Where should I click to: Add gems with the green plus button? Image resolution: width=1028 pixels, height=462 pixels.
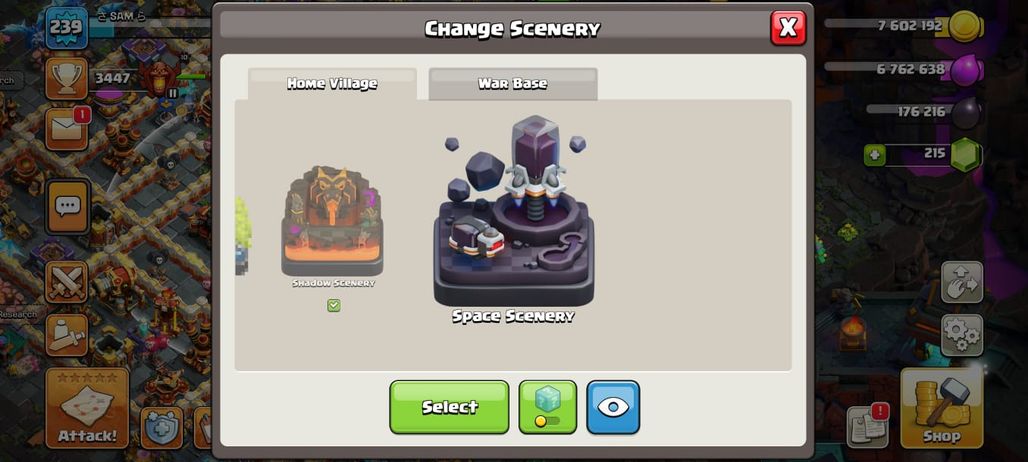tap(875, 155)
